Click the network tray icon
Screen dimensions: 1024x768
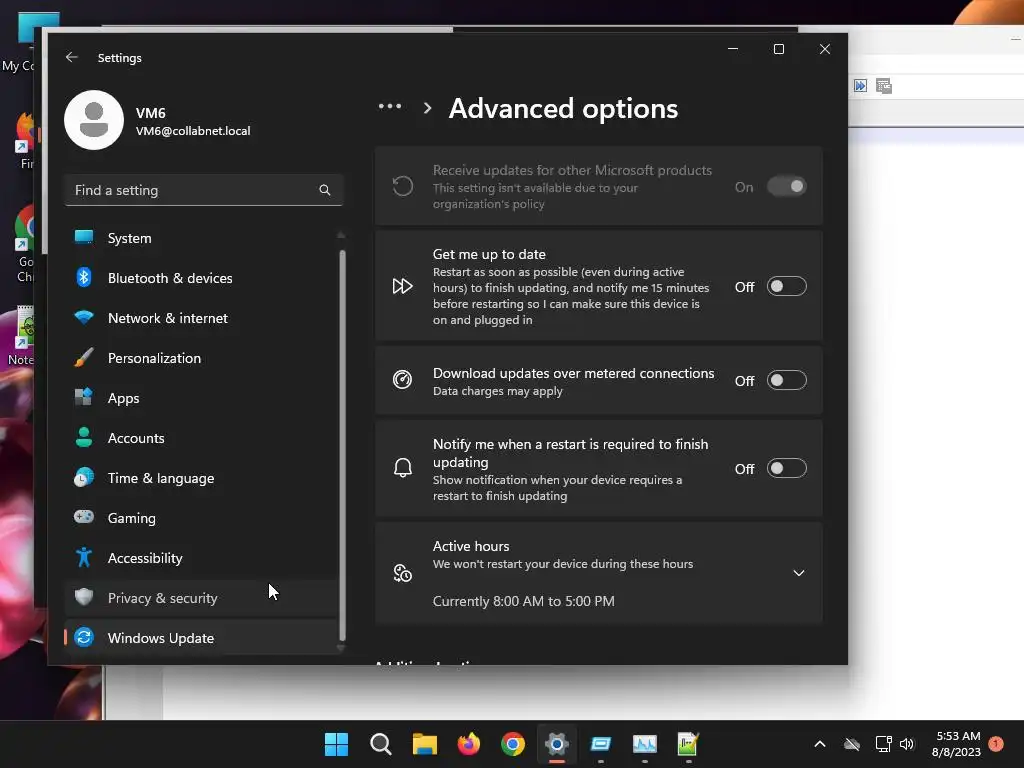(x=883, y=744)
